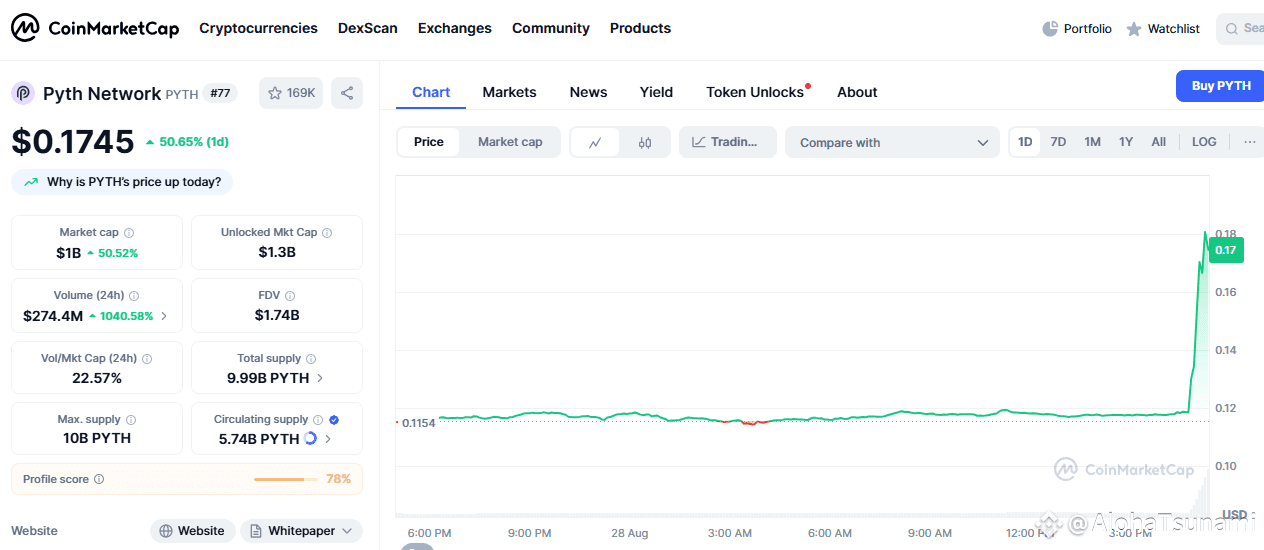The height and width of the screenshot is (550, 1264).
Task: Expand Total supply details chevron
Action: click(320, 378)
